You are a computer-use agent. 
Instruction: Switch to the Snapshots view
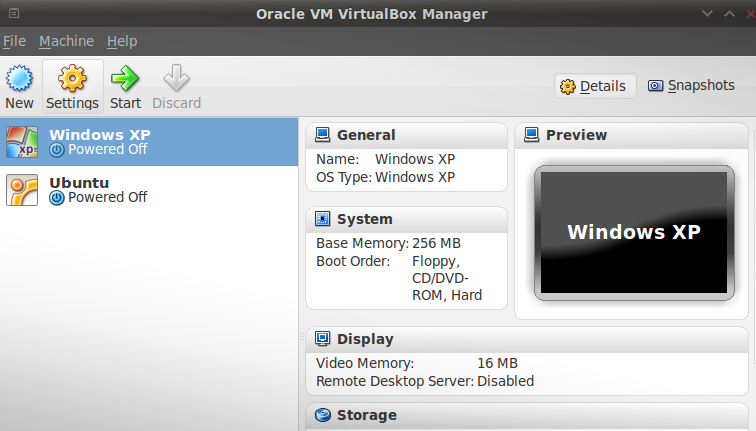(x=691, y=85)
